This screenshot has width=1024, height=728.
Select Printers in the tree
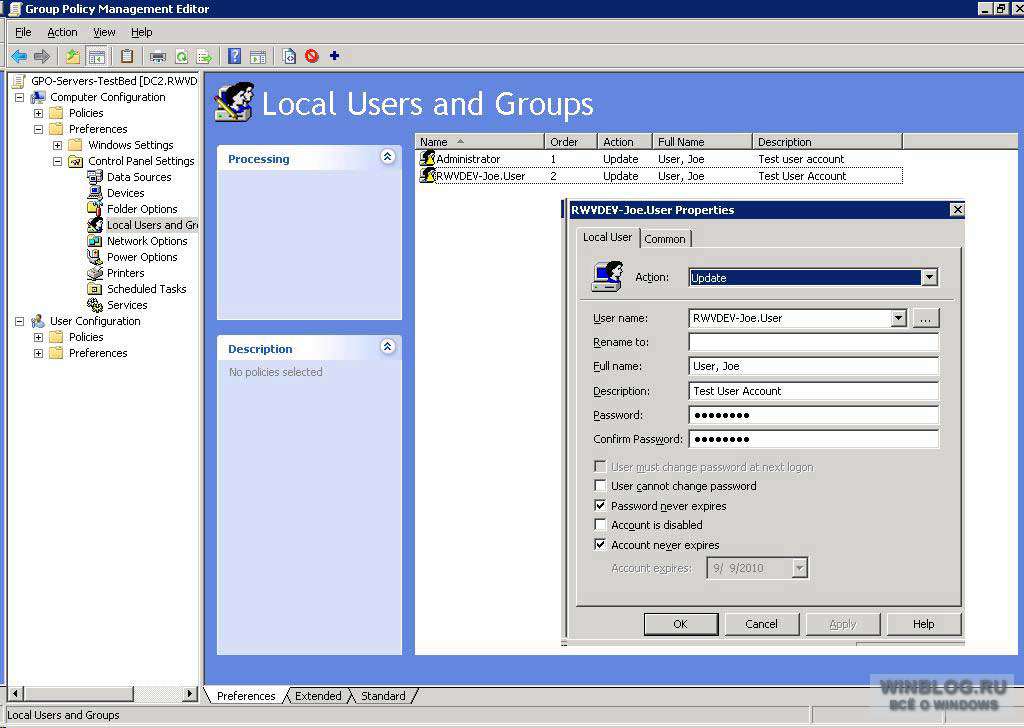point(125,273)
